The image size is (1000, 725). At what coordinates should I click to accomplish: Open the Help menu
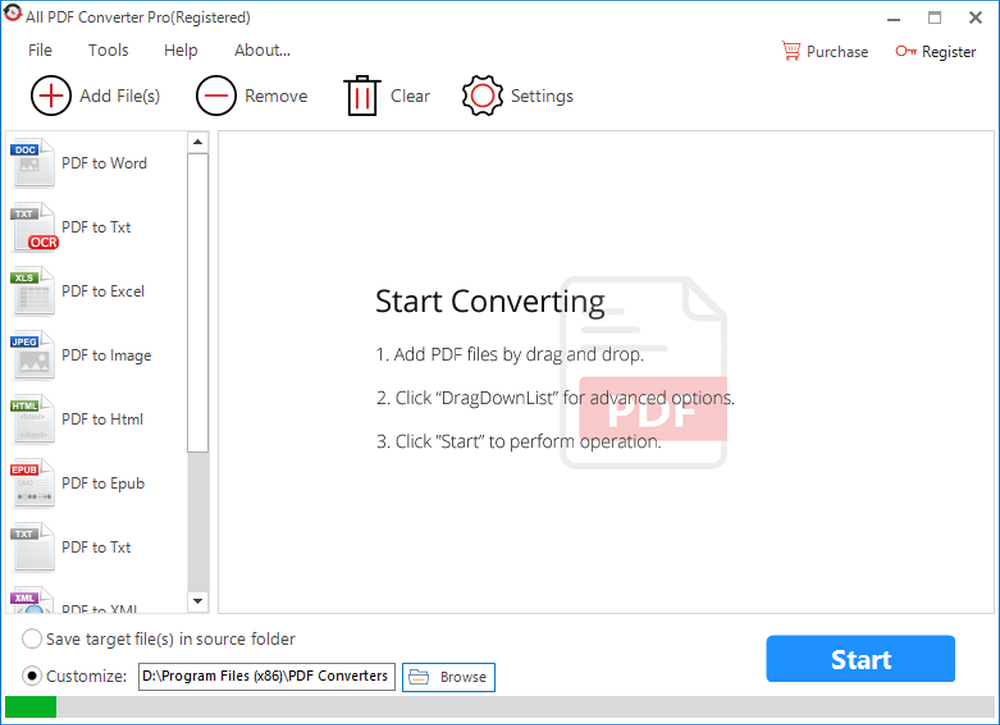180,50
